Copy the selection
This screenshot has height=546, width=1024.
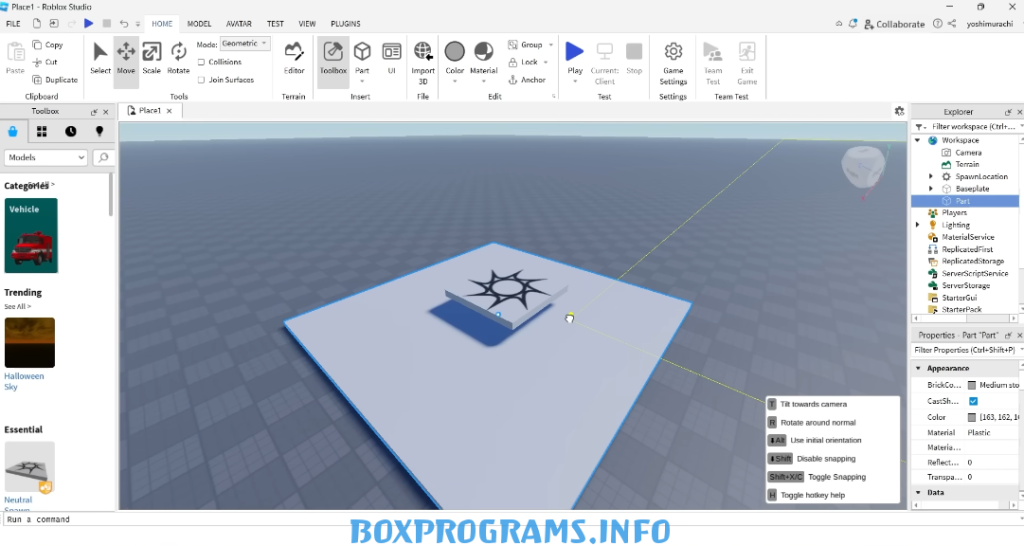48,45
